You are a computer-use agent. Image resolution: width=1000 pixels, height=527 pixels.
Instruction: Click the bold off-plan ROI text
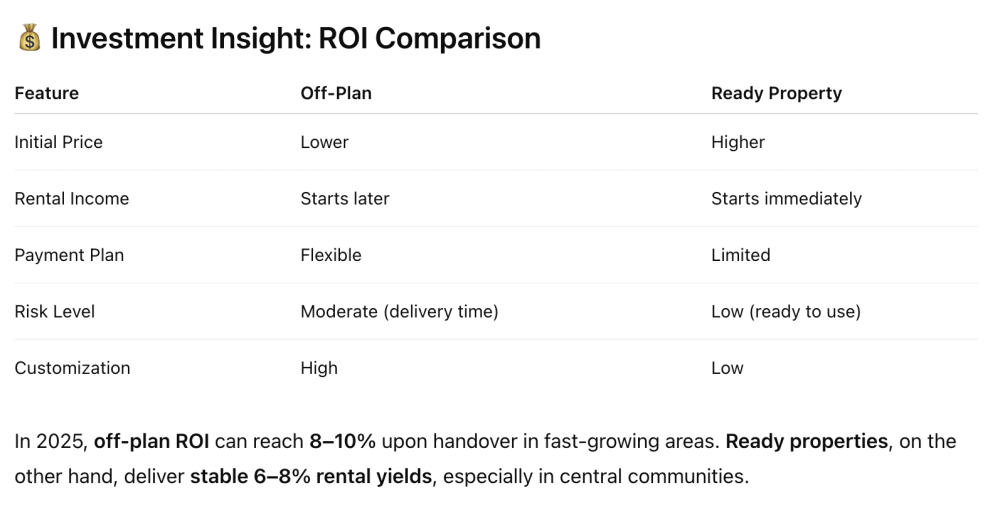pyautogui.click(x=152, y=442)
